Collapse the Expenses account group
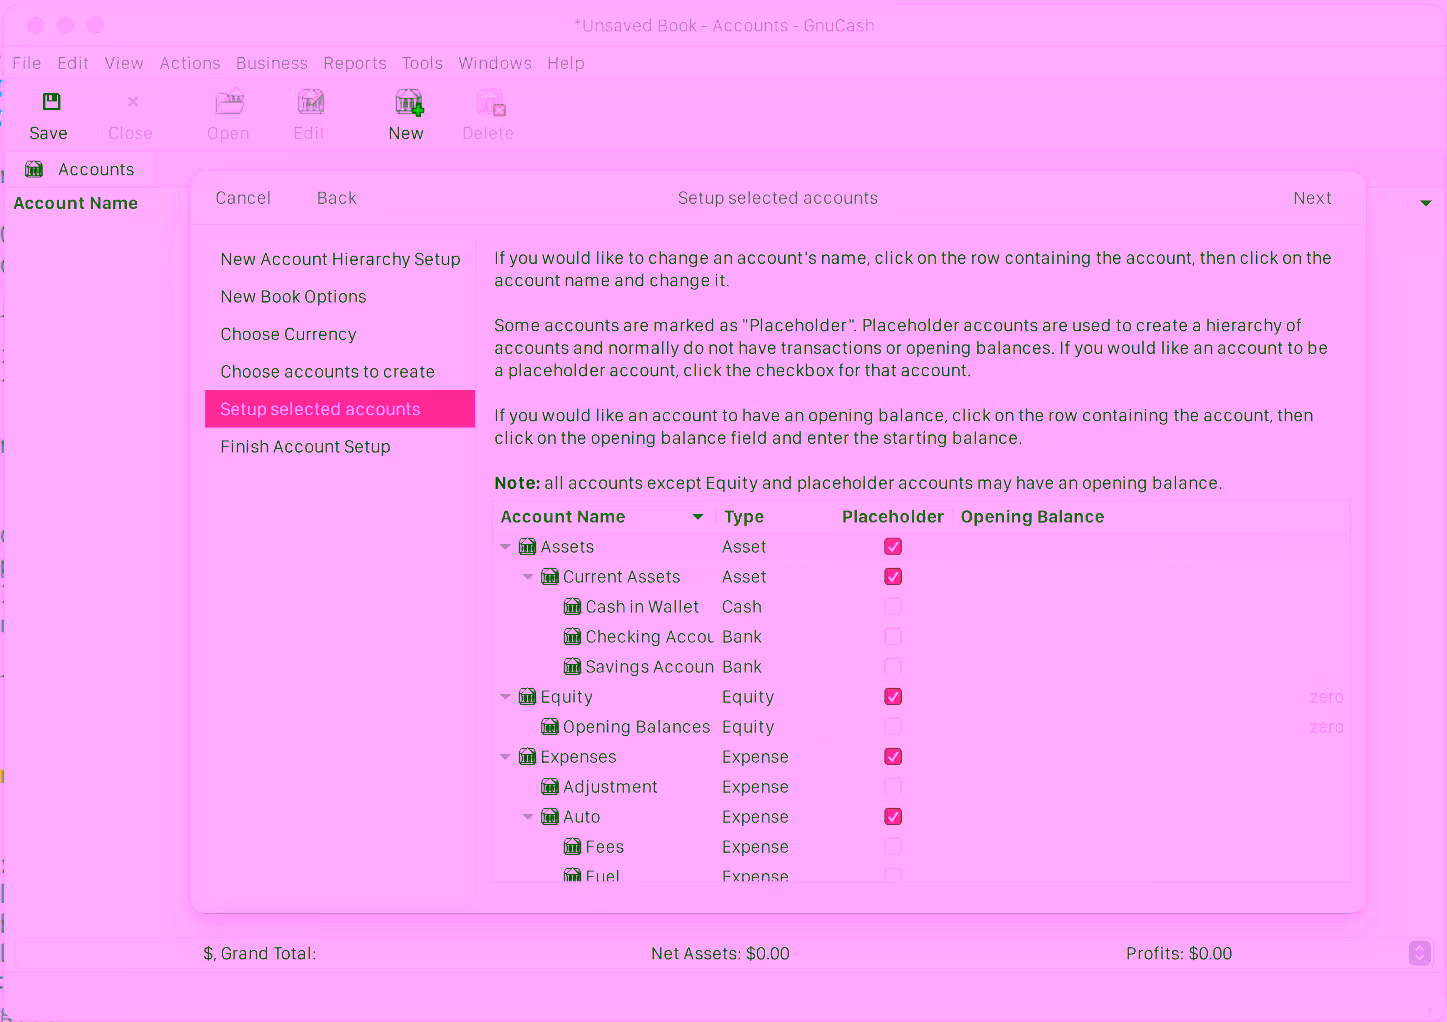The image size is (1447, 1022). 506,757
